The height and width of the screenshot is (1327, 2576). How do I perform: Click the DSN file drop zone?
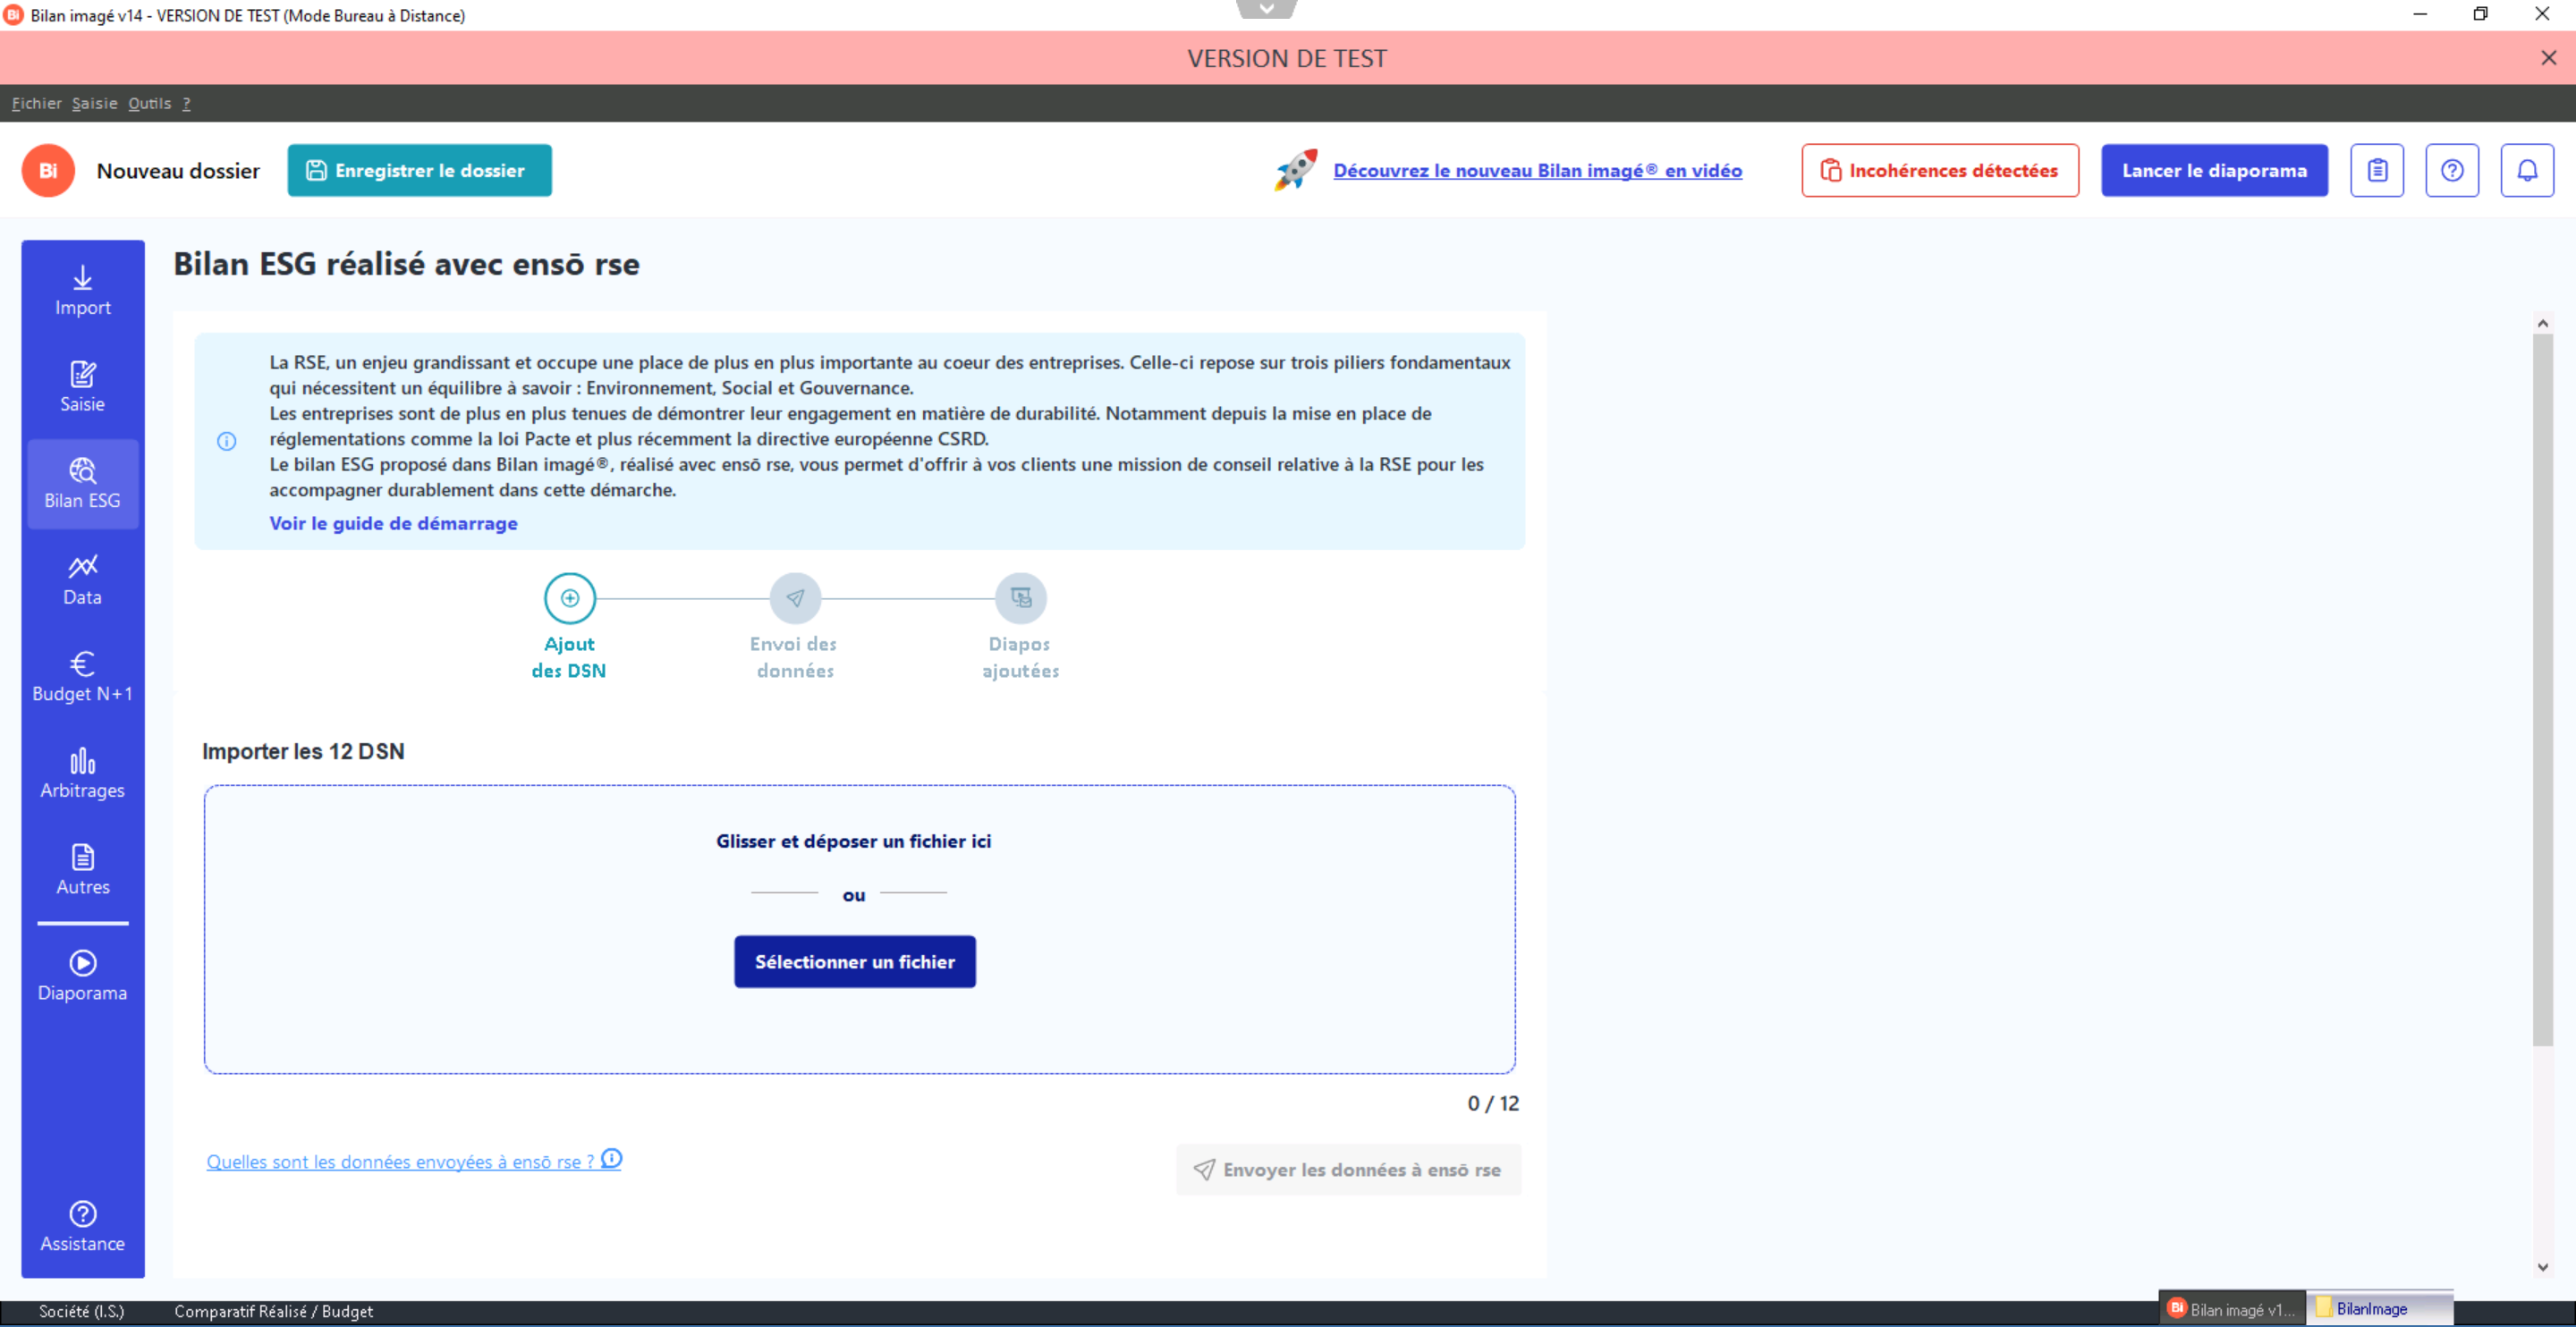pos(860,930)
